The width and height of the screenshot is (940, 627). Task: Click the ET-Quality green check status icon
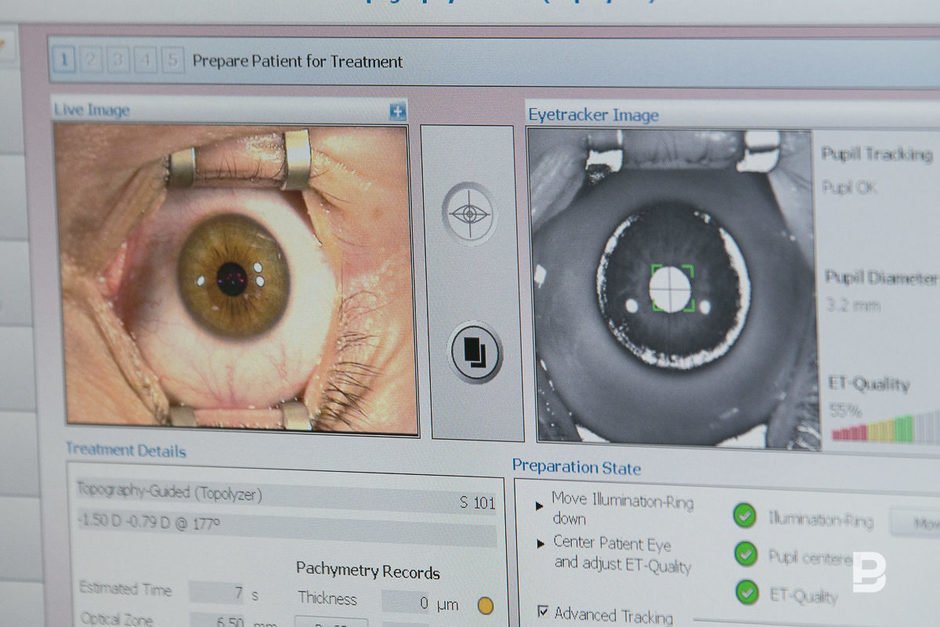coord(747,592)
